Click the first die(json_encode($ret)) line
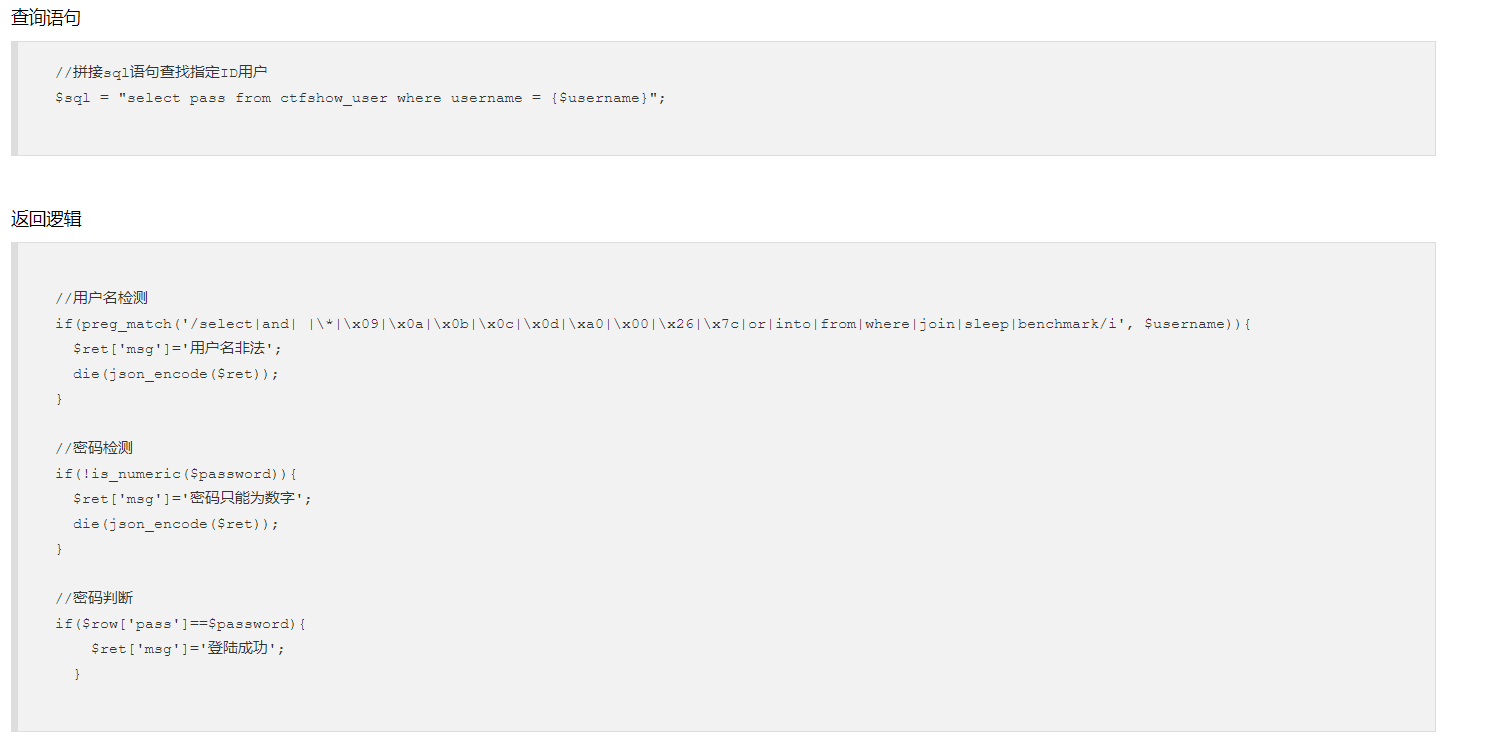1489x741 pixels. tap(176, 374)
